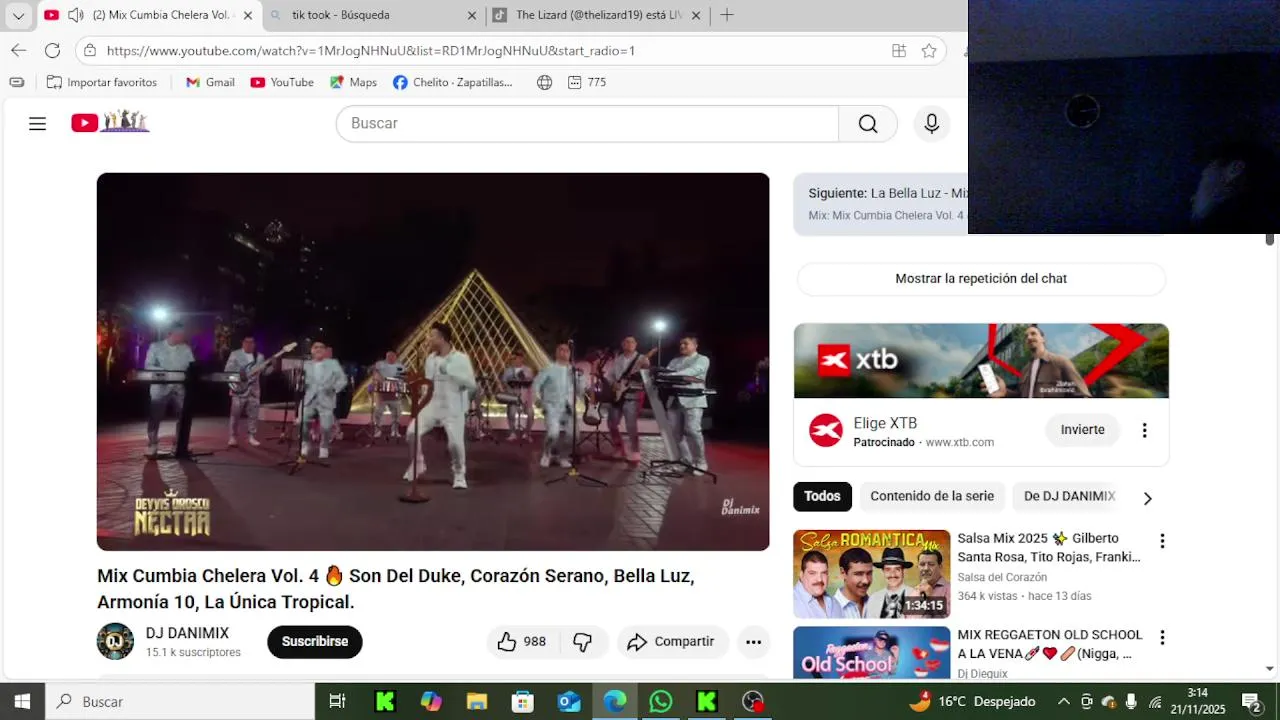Click Windows taskbar Buscar search box
Image resolution: width=1280 pixels, height=720 pixels.
point(180,701)
